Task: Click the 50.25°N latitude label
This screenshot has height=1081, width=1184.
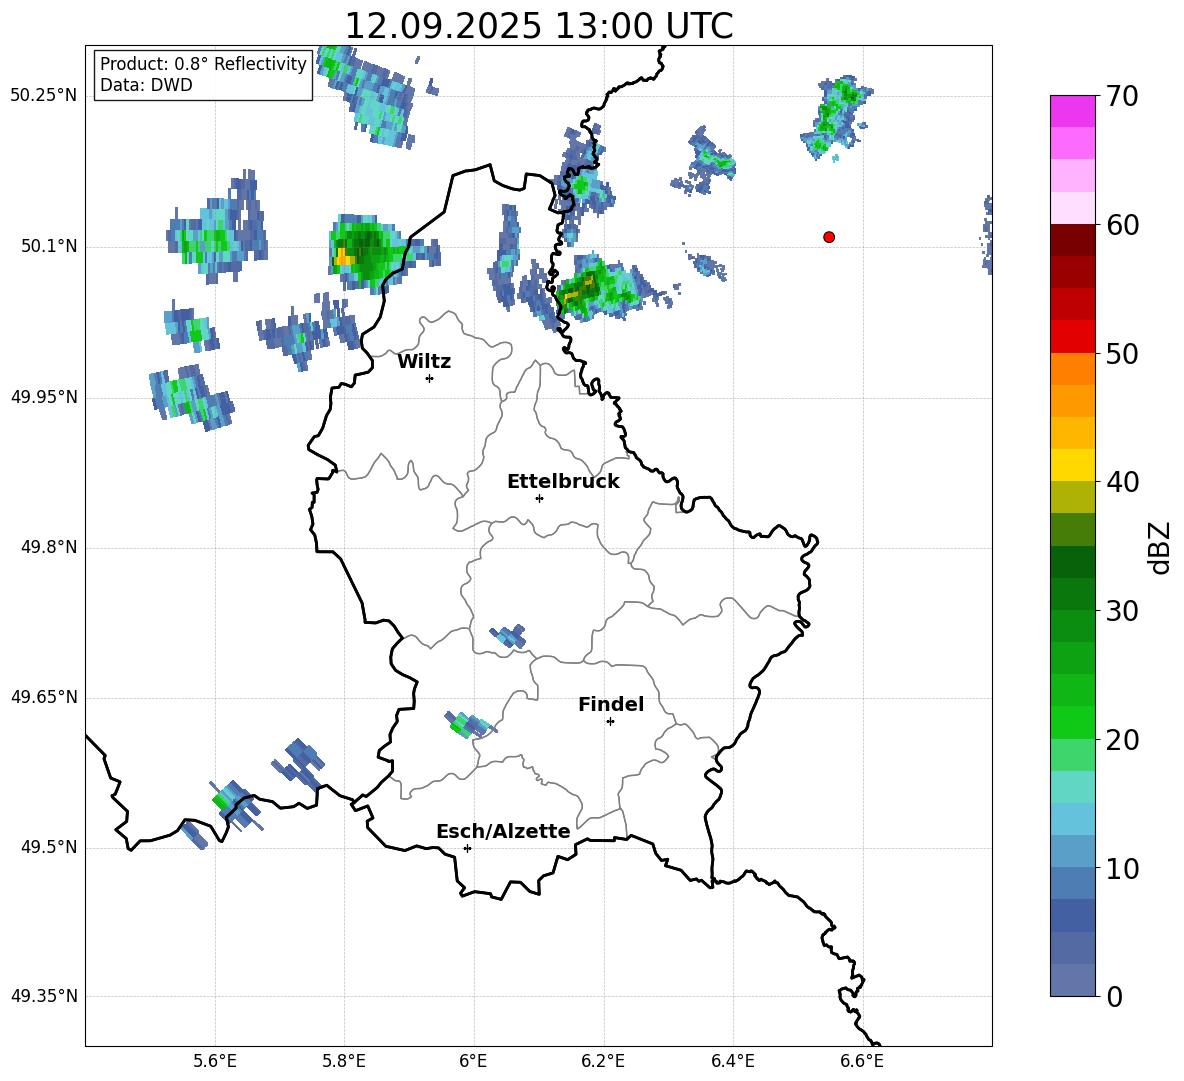Action: click(44, 96)
